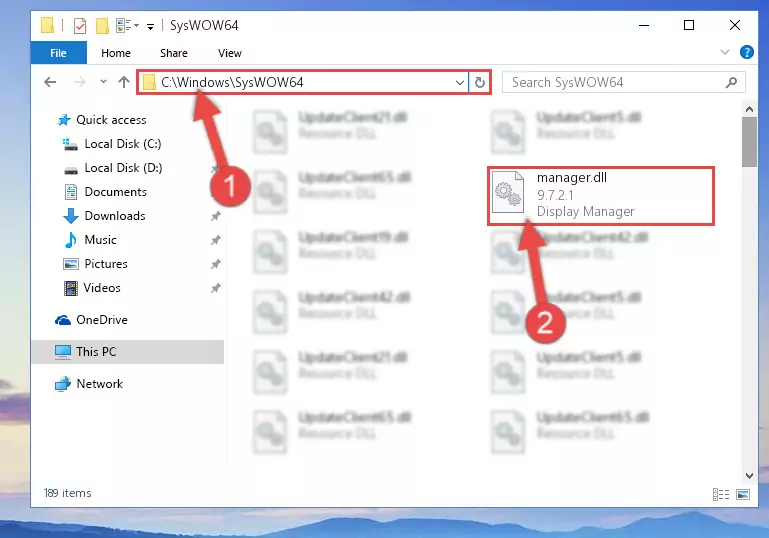Switch to Details view in status bar
This screenshot has width=769, height=538.
(x=720, y=494)
